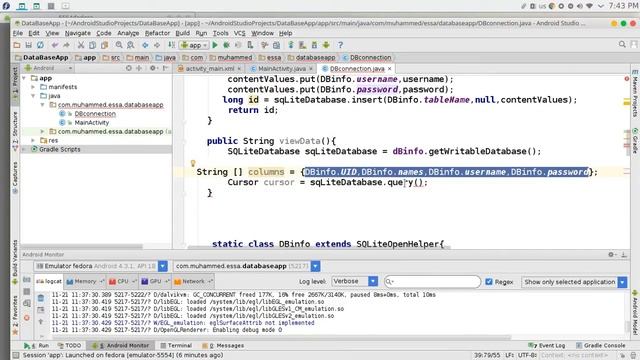This screenshot has width=640, height=360.
Task: Open the File menu
Action: tap(18, 33)
